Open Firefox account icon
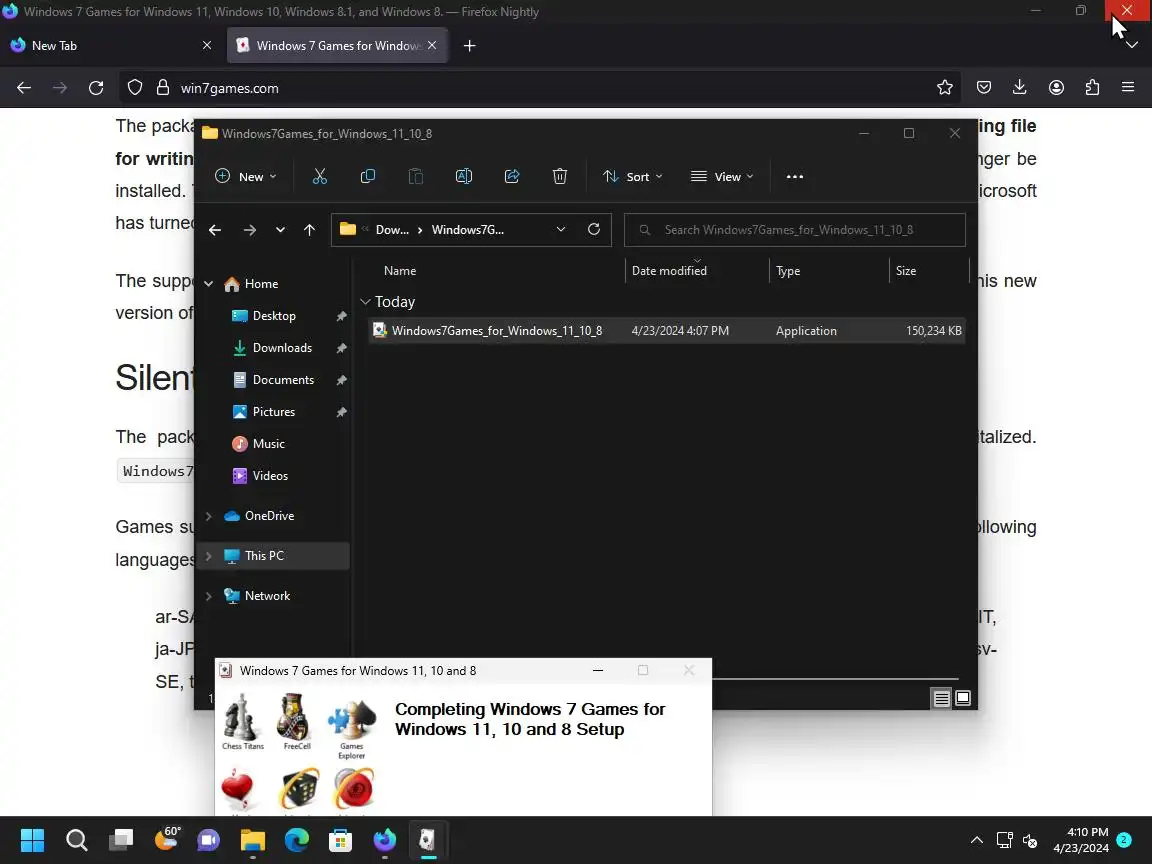This screenshot has height=864, width=1152. point(1056,88)
